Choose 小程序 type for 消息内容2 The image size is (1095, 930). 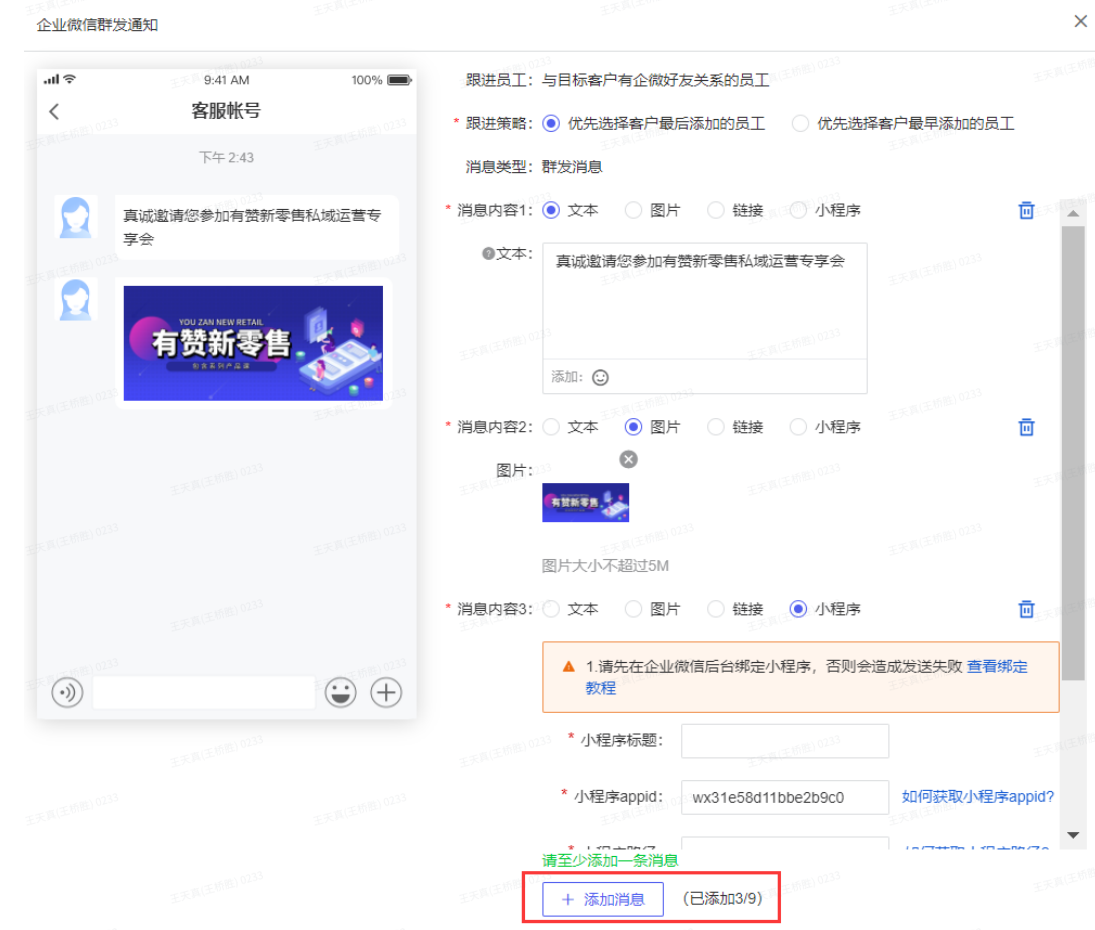pos(798,427)
